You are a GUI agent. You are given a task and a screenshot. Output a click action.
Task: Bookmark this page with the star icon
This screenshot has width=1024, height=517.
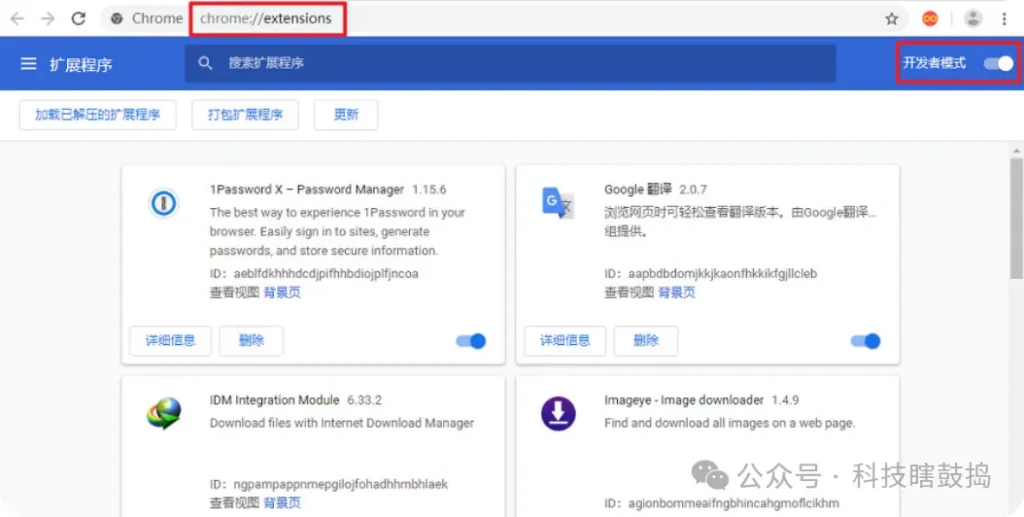pos(892,19)
